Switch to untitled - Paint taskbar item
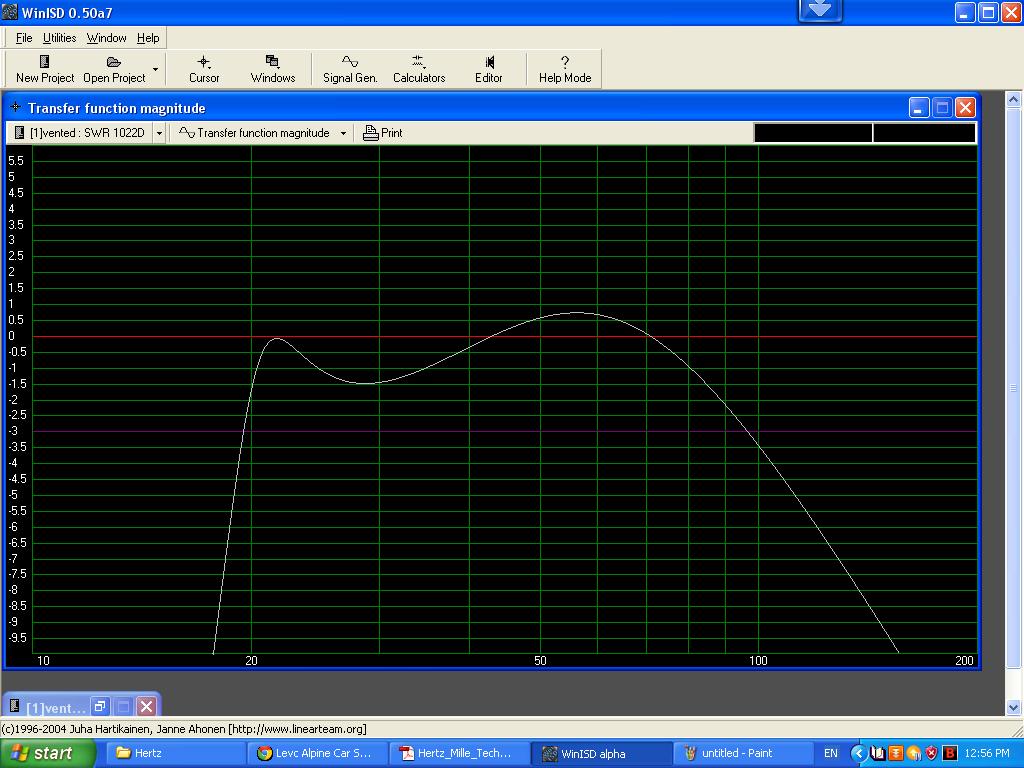This screenshot has width=1024, height=768. coord(743,753)
